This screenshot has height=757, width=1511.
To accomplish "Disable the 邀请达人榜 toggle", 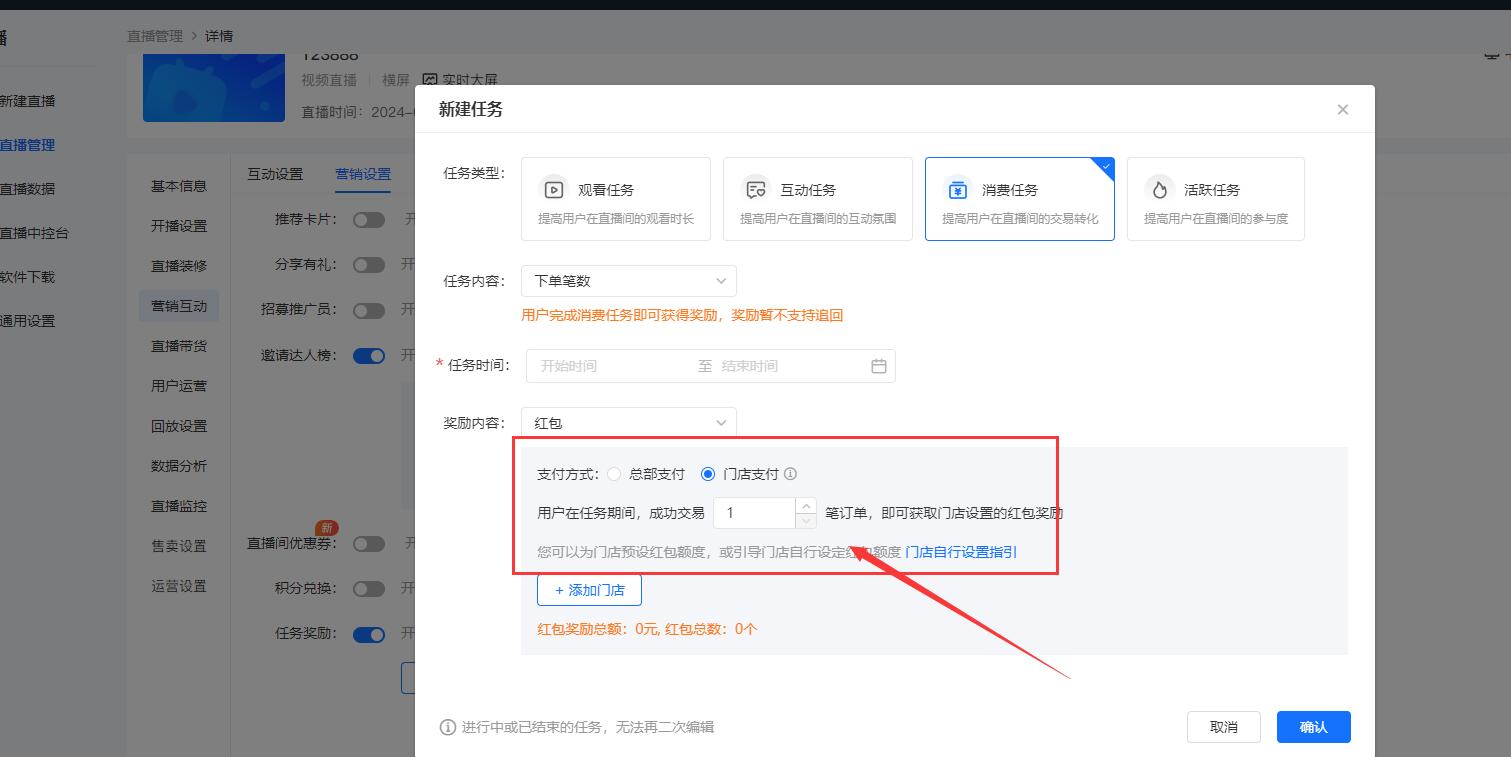I will click(x=369, y=355).
